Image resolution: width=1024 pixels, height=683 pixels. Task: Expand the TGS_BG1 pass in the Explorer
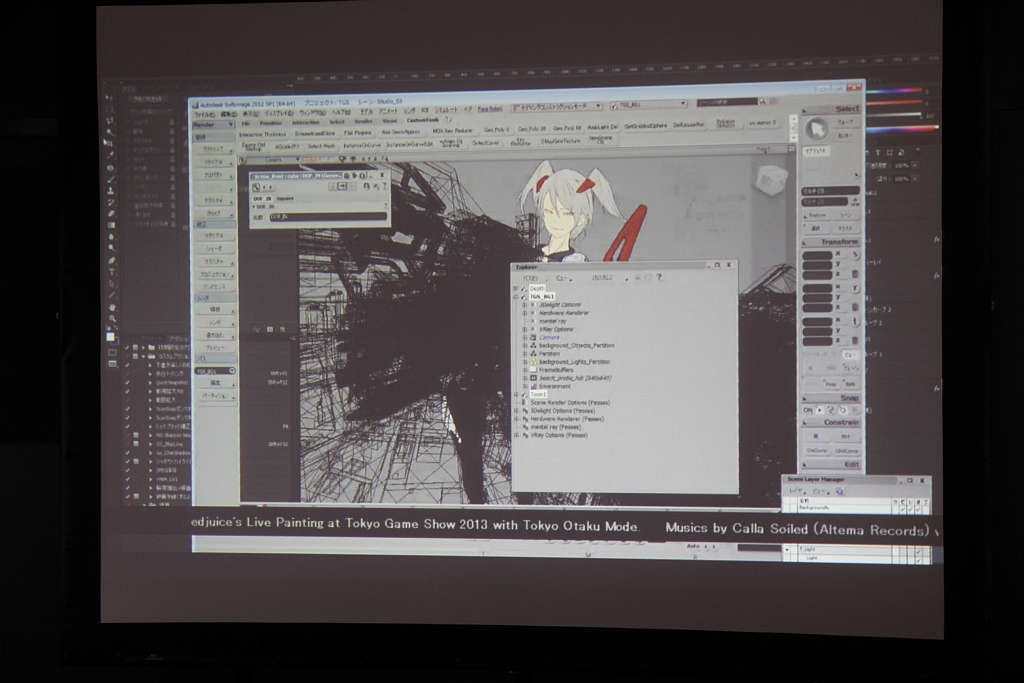[516, 297]
